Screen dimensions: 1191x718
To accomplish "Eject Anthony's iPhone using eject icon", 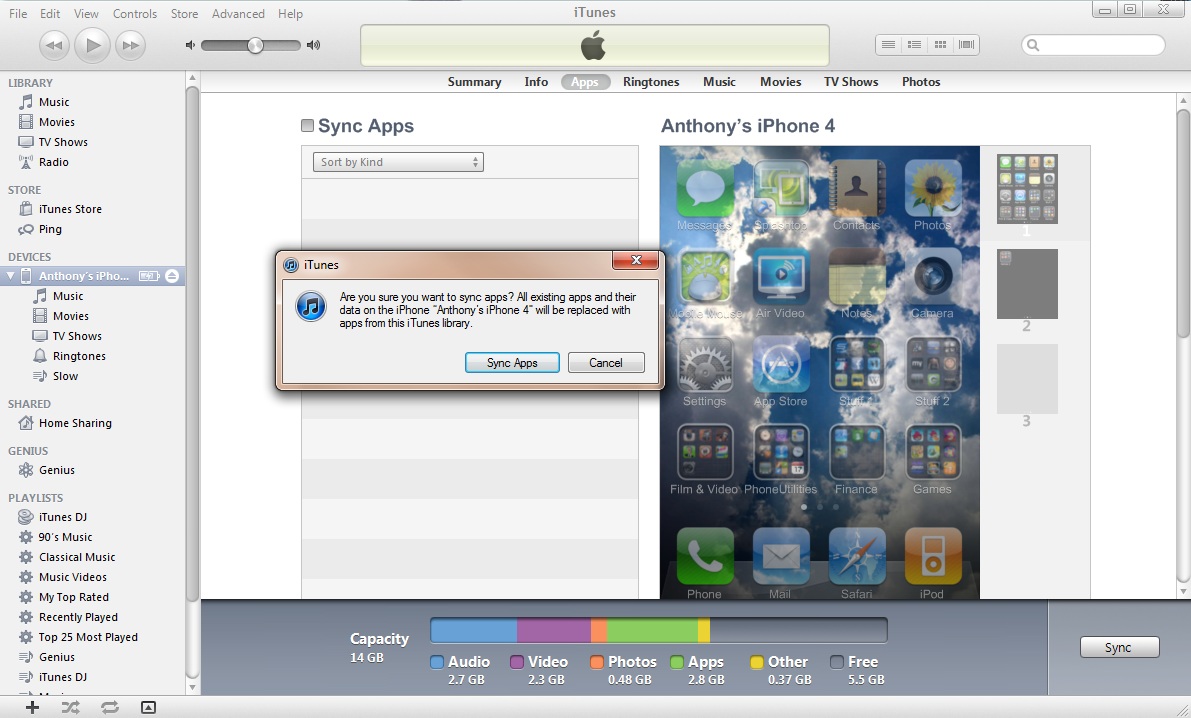I will (x=172, y=276).
